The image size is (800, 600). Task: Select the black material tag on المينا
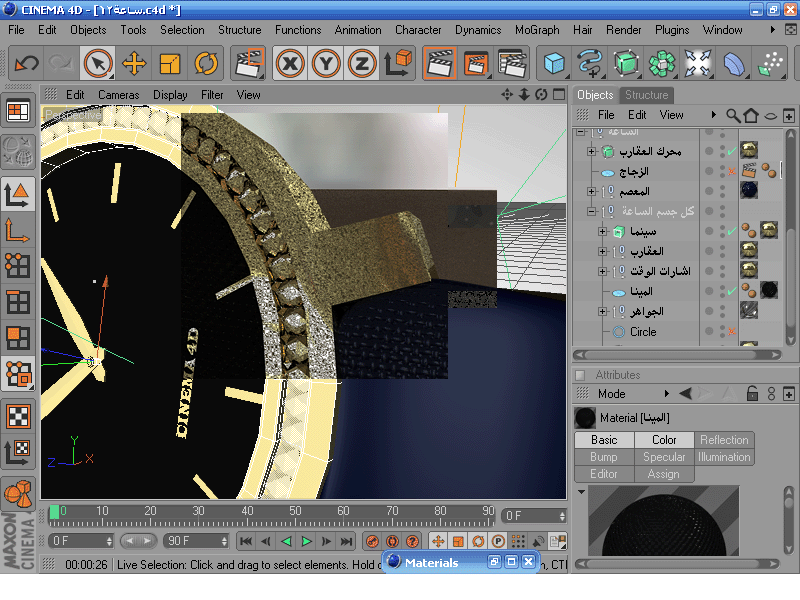(768, 290)
